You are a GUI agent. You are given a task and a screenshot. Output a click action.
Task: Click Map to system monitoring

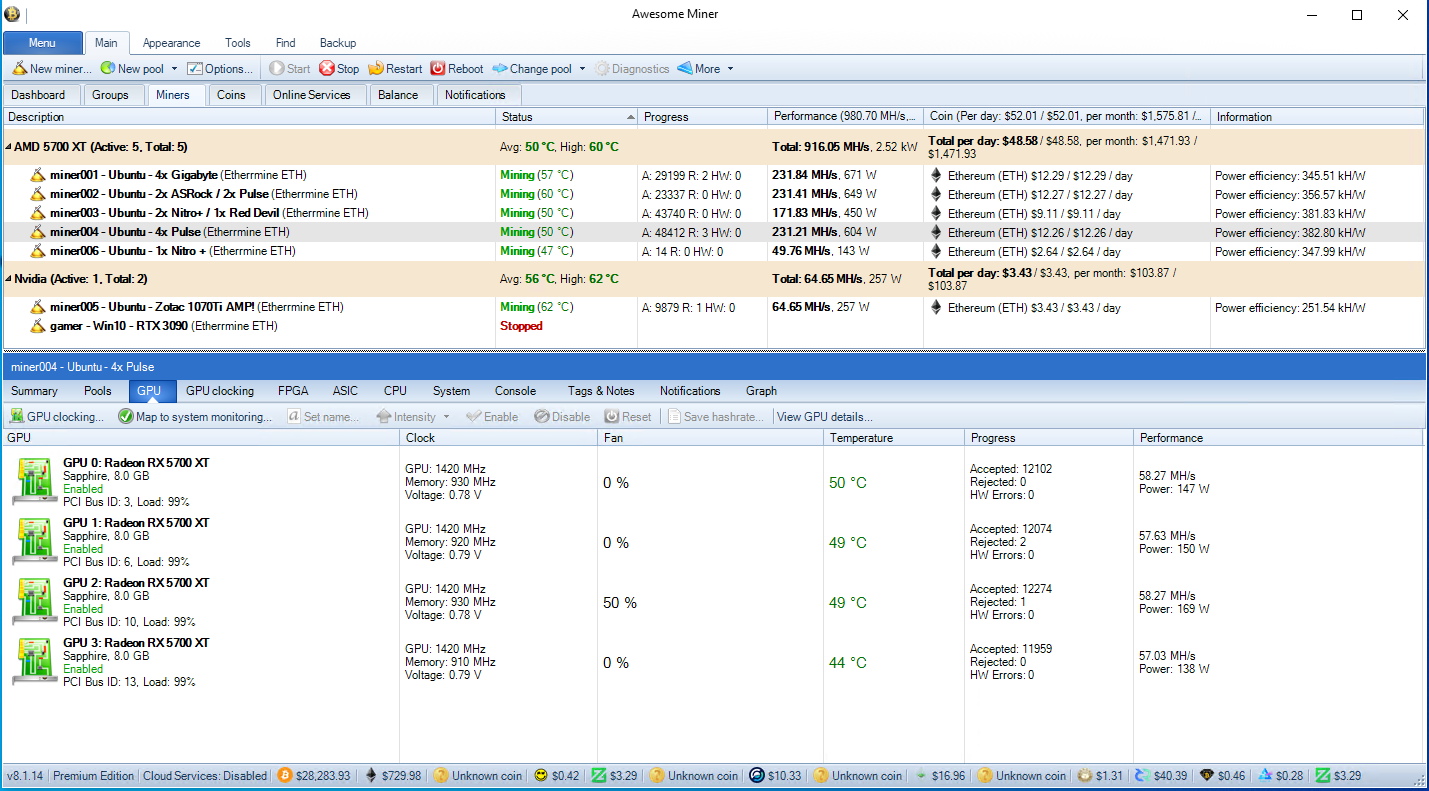coord(195,417)
